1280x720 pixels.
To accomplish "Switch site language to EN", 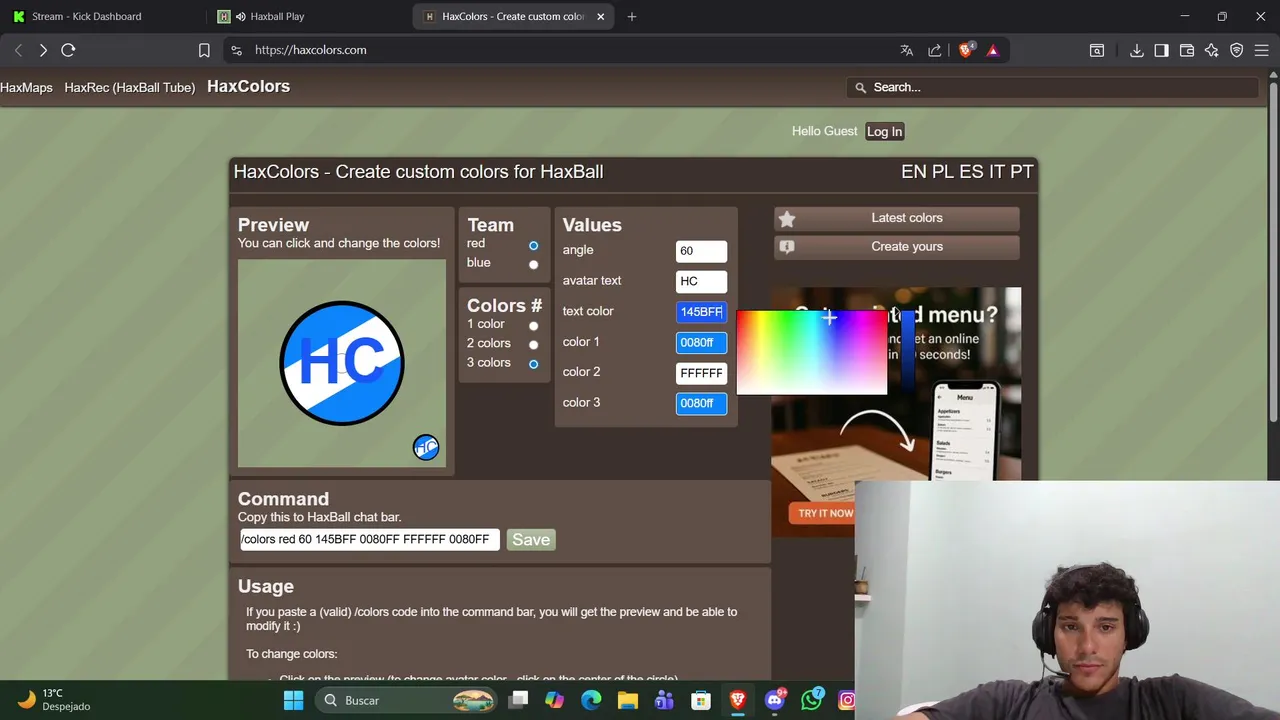I will point(914,172).
